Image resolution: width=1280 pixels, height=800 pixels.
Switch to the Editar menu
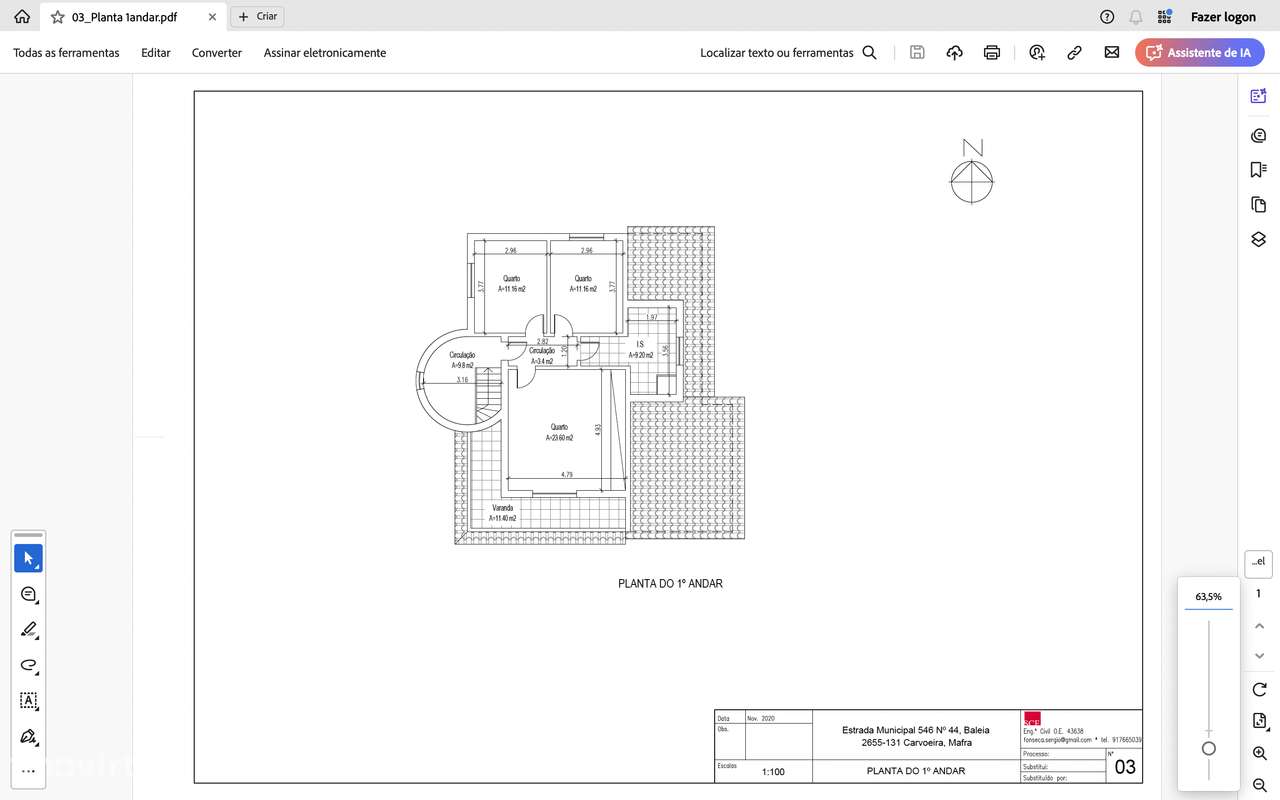(x=155, y=52)
